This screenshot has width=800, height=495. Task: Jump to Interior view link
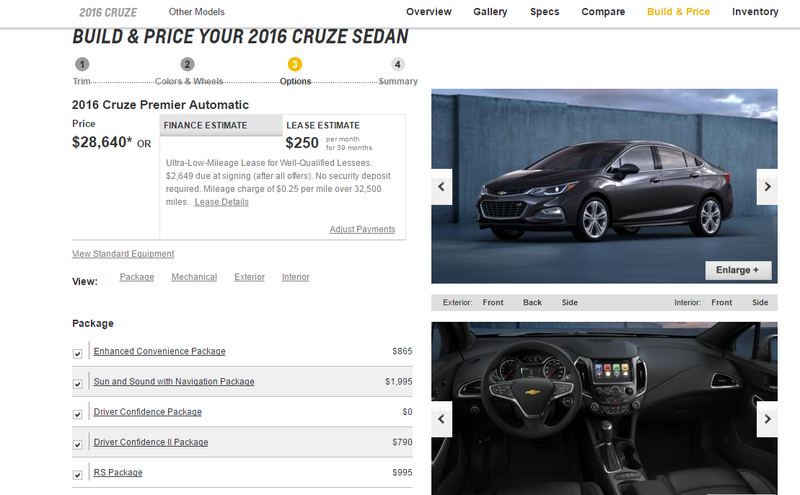[x=295, y=277]
